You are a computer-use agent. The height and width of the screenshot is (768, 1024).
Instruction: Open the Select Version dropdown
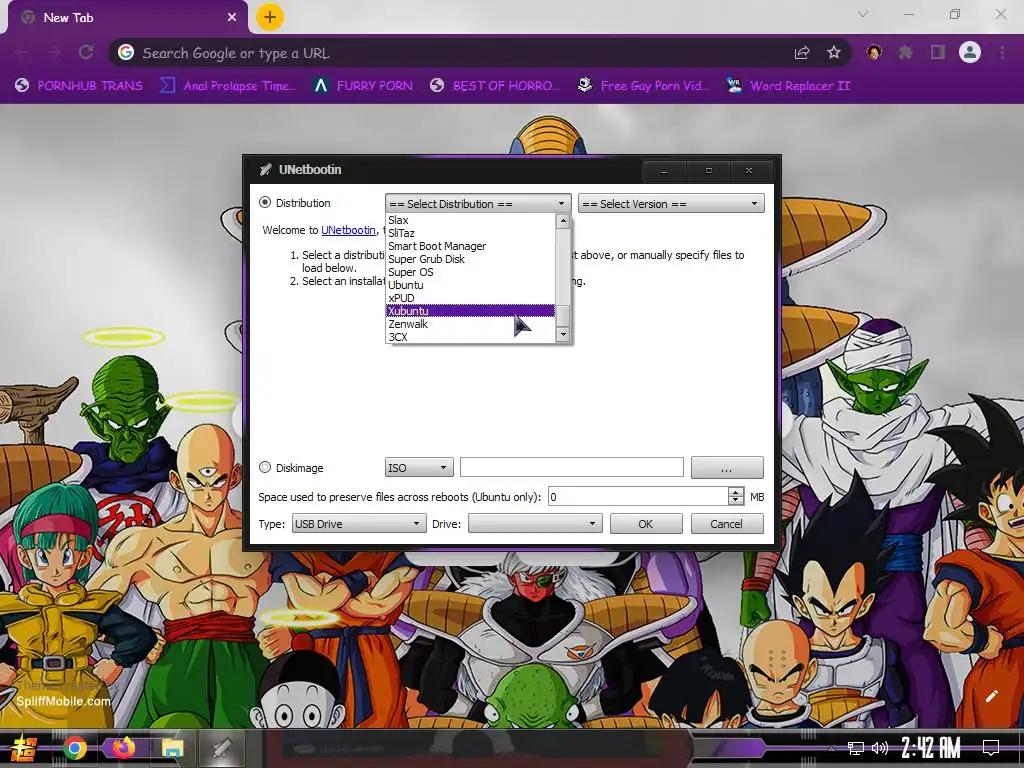pyautogui.click(x=671, y=204)
